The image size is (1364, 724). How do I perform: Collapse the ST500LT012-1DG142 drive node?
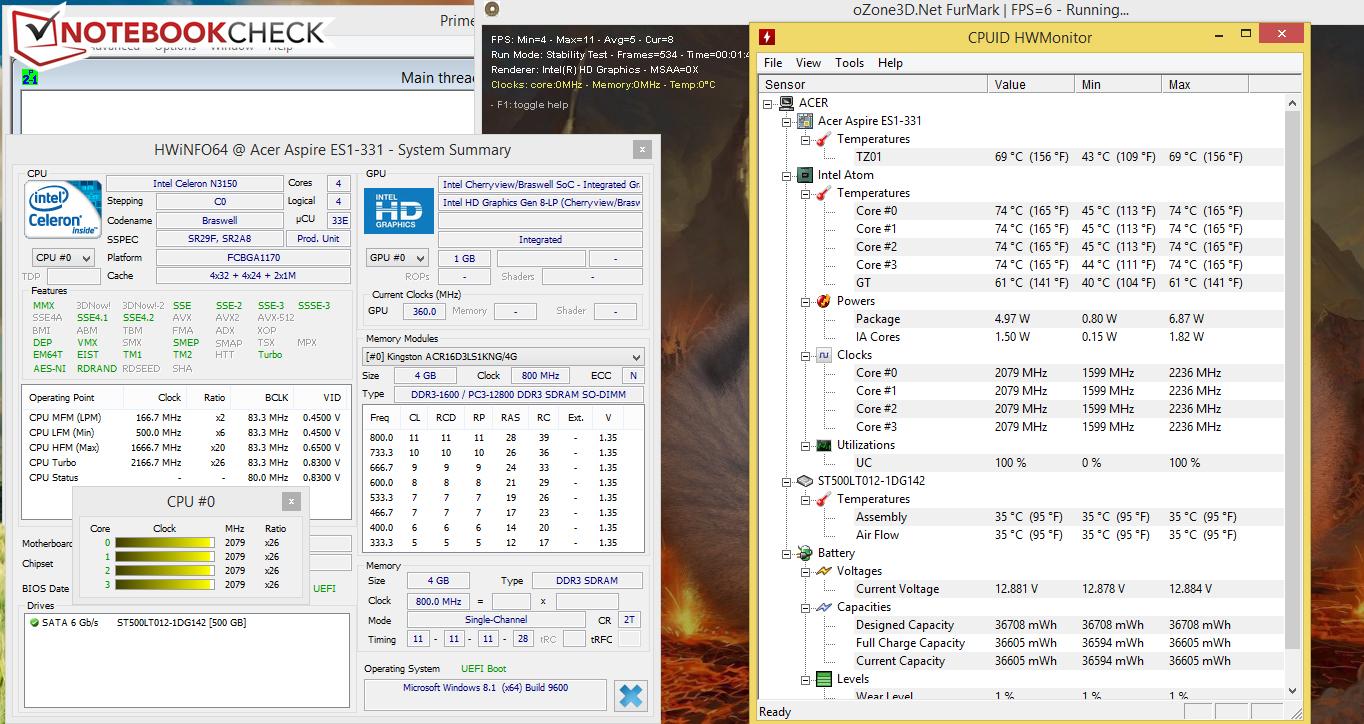pos(787,481)
